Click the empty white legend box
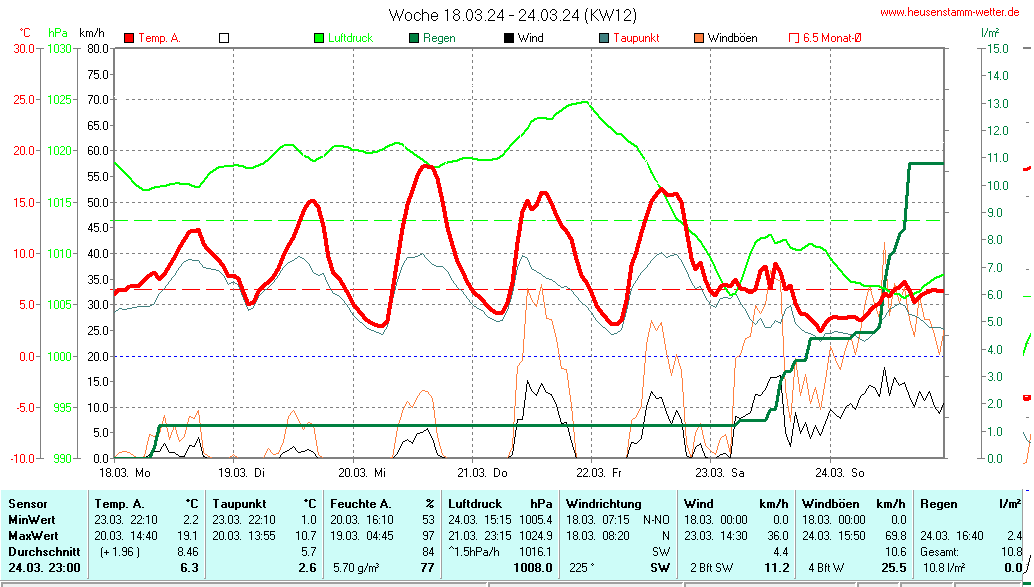This screenshot has width=1034, height=587. pyautogui.click(x=224, y=38)
